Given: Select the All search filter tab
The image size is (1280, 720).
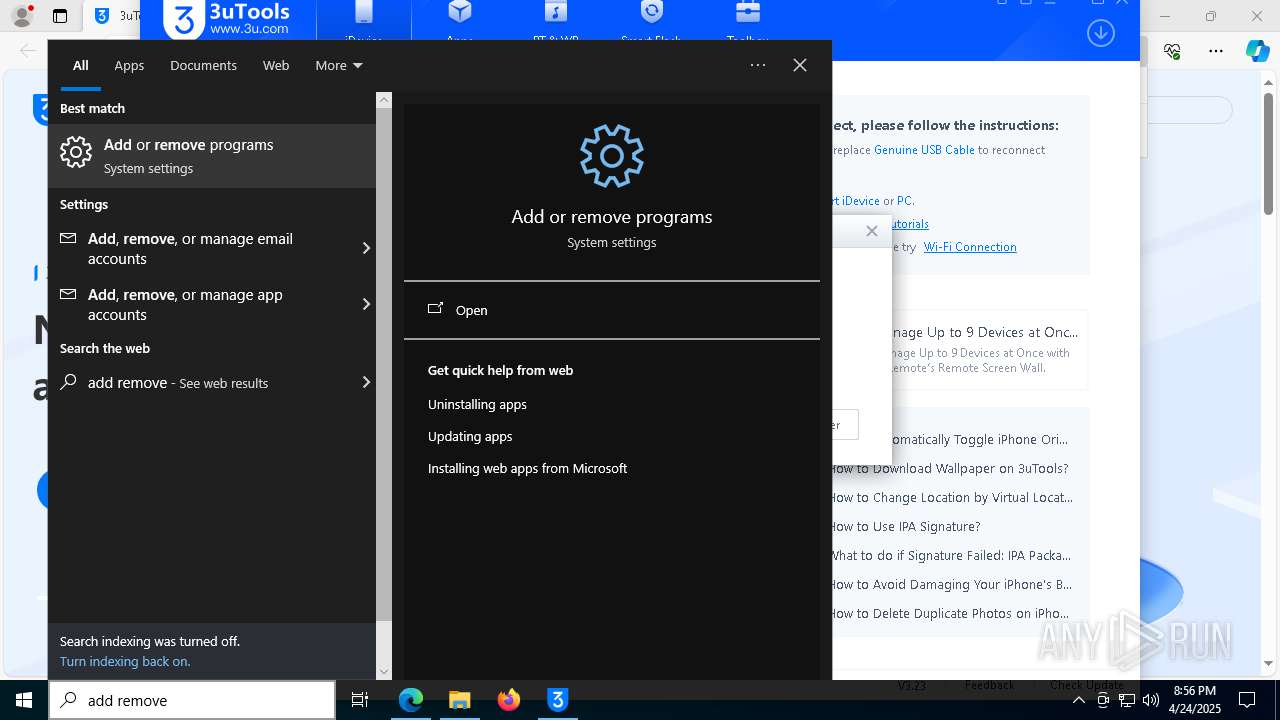Looking at the screenshot, I should pyautogui.click(x=81, y=65).
